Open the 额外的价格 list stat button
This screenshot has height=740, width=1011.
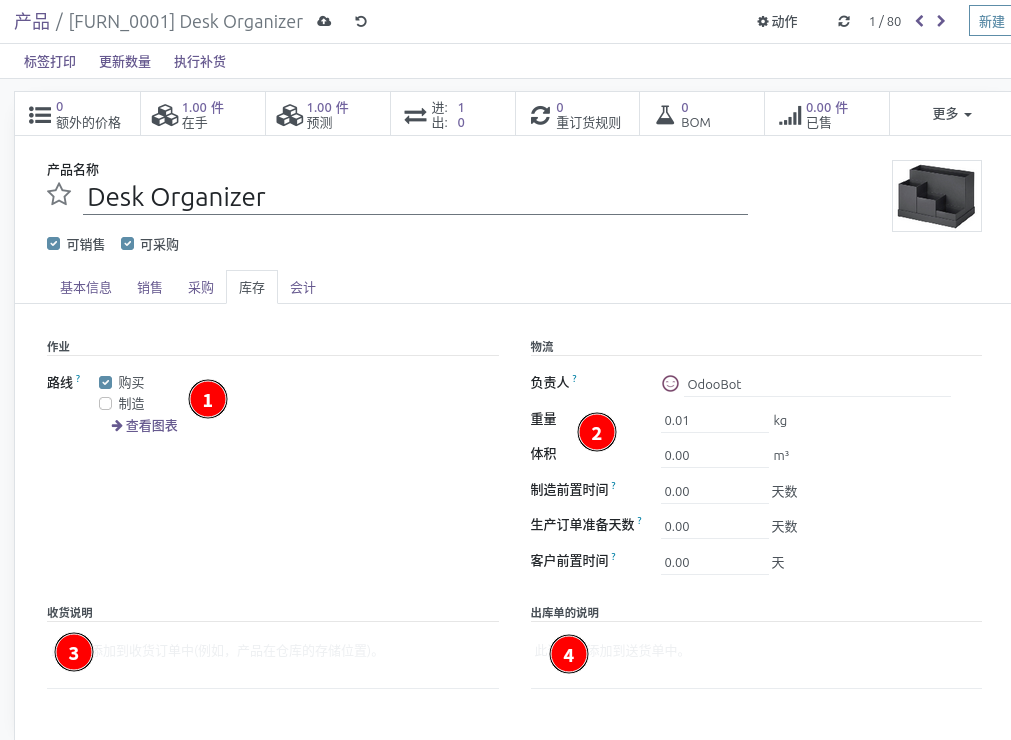tap(77, 114)
